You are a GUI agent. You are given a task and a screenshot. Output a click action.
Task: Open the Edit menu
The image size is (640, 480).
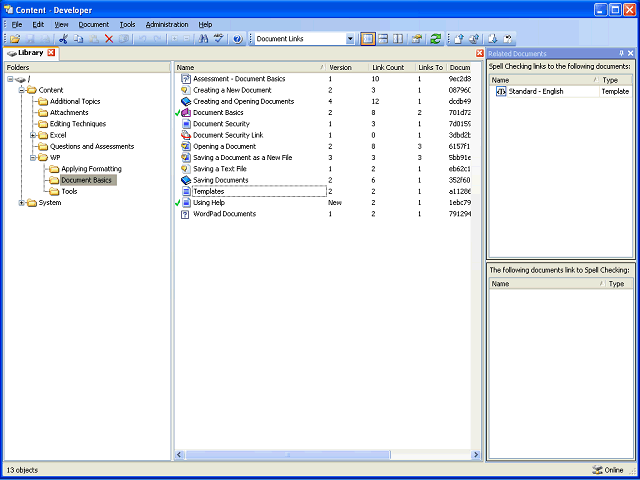click(x=38, y=24)
